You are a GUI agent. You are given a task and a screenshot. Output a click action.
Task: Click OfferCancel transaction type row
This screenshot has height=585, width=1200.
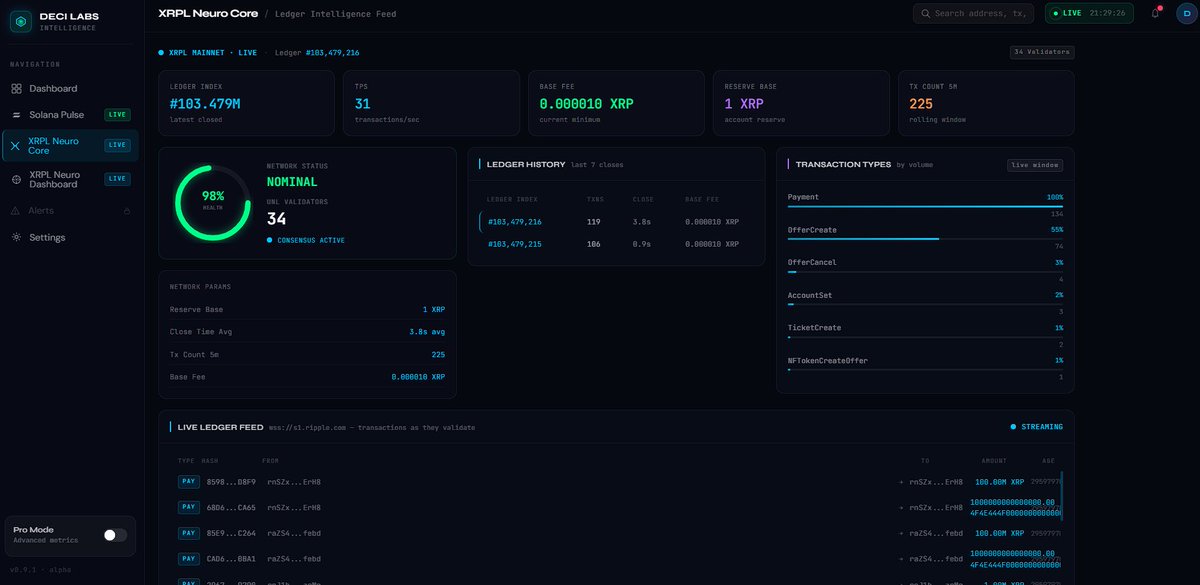(925, 271)
